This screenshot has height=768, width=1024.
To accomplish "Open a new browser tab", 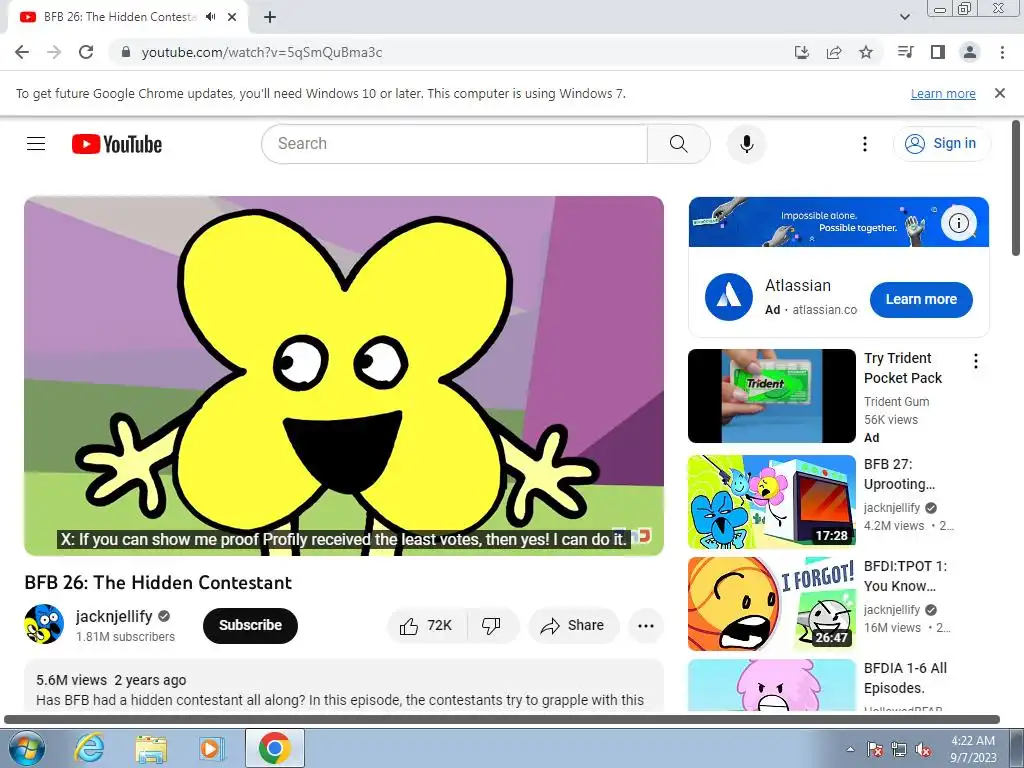I will pyautogui.click(x=270, y=17).
